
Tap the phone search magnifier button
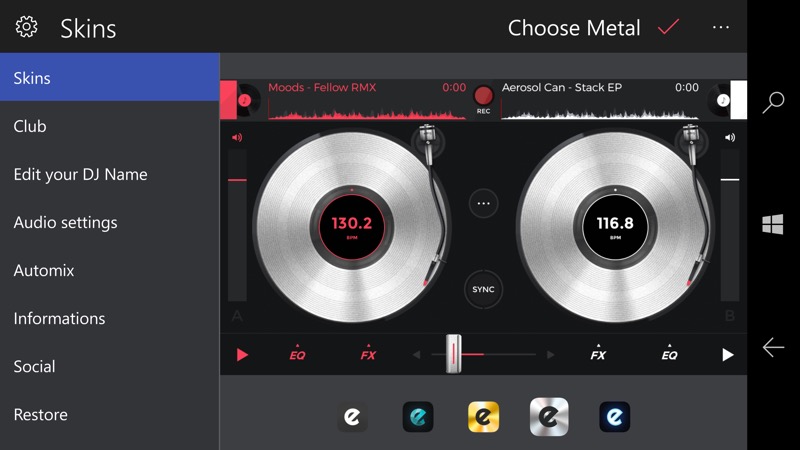point(773,102)
